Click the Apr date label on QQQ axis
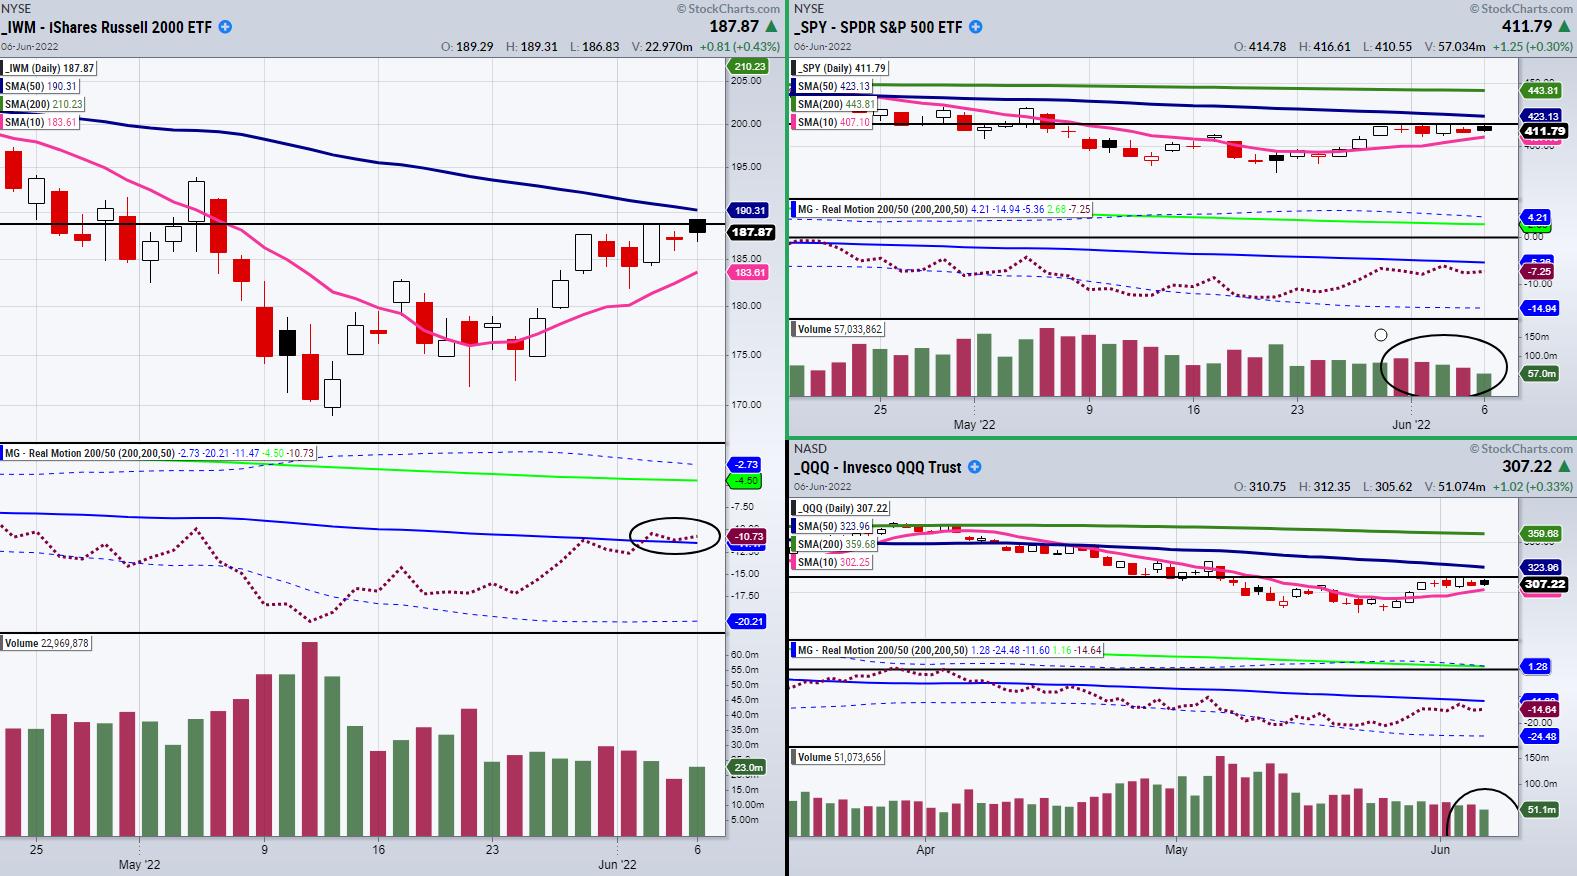 [x=925, y=850]
